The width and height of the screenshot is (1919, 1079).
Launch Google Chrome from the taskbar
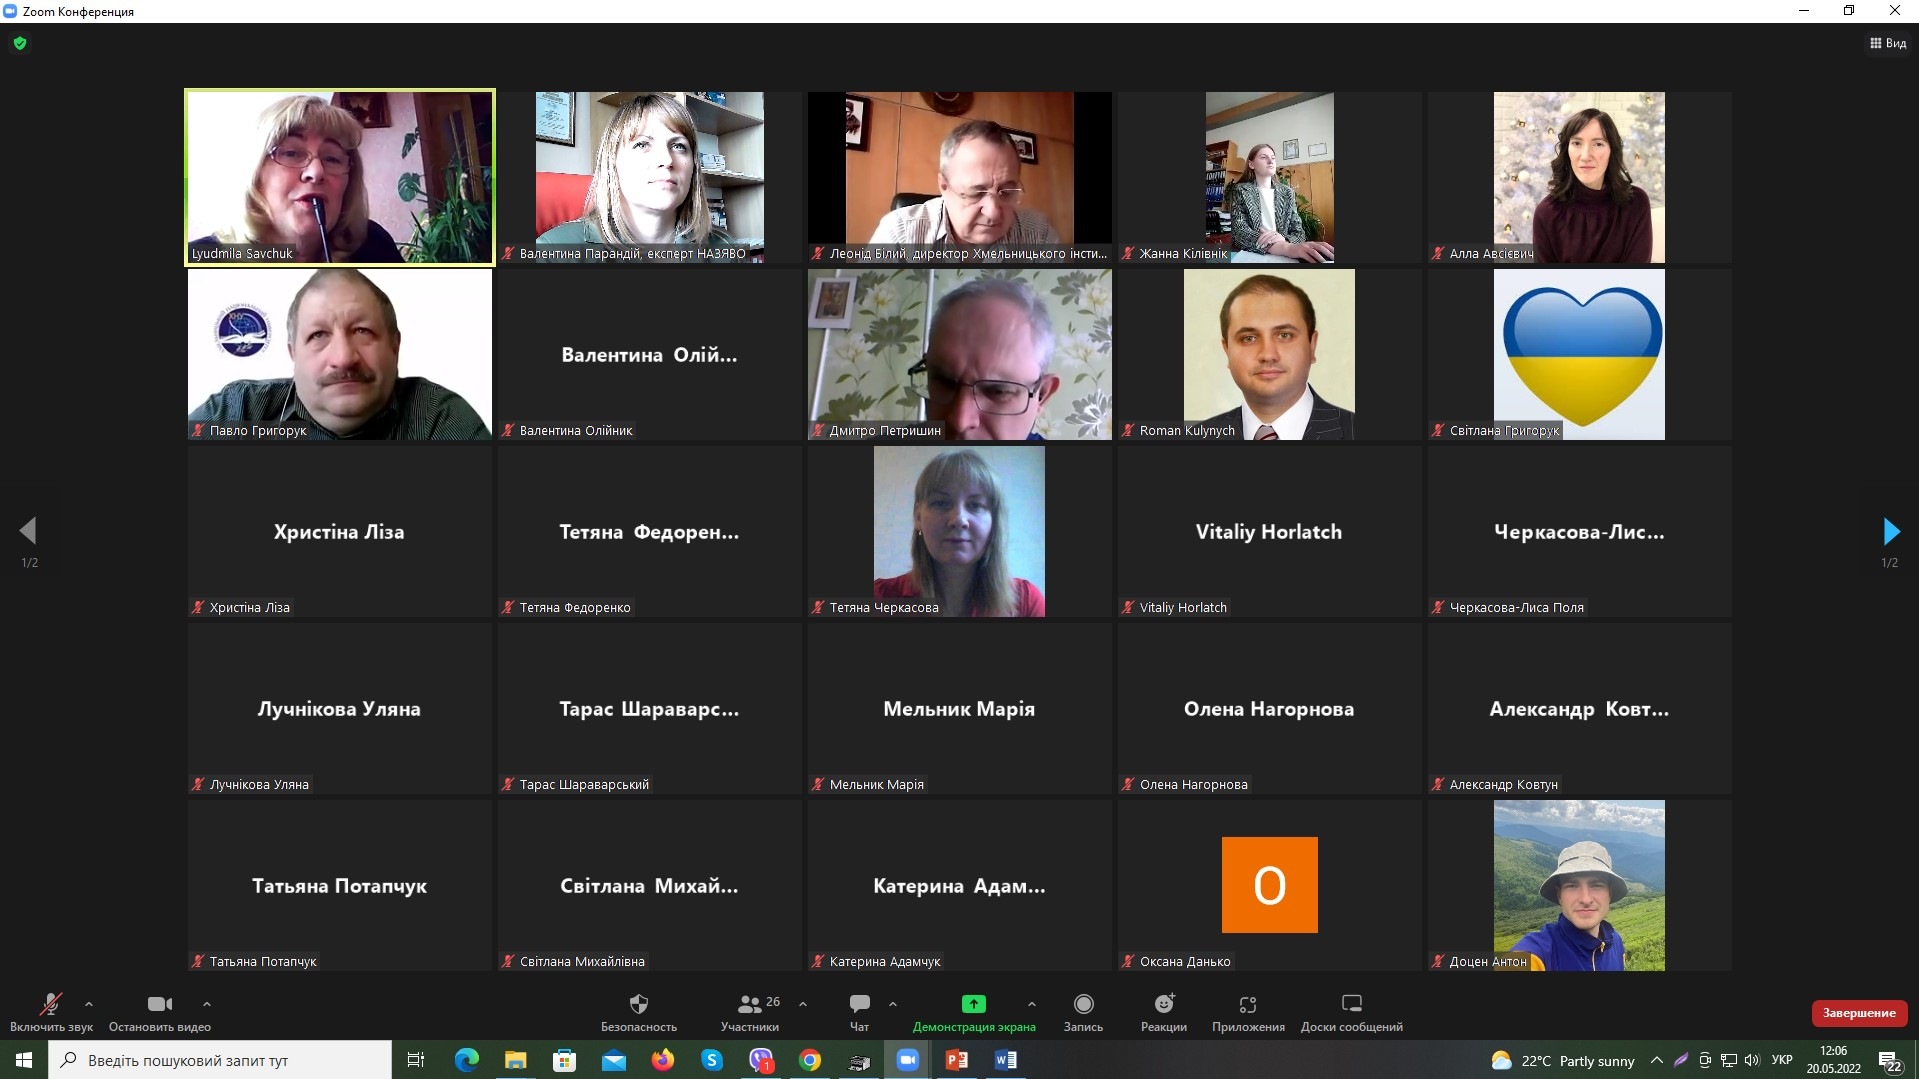click(810, 1060)
